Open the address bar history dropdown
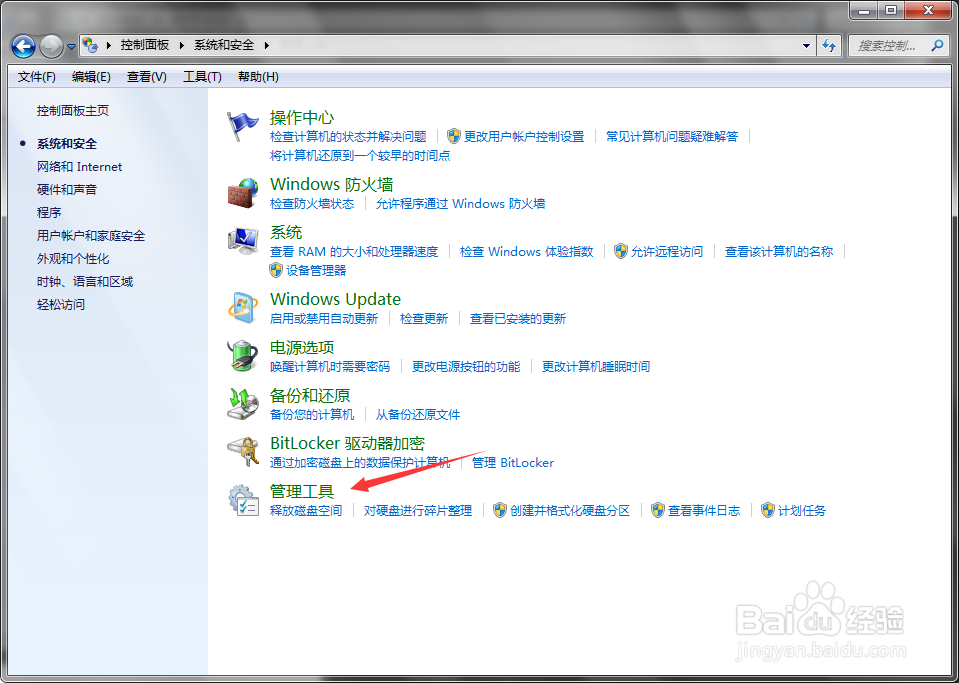959x683 pixels. point(807,45)
